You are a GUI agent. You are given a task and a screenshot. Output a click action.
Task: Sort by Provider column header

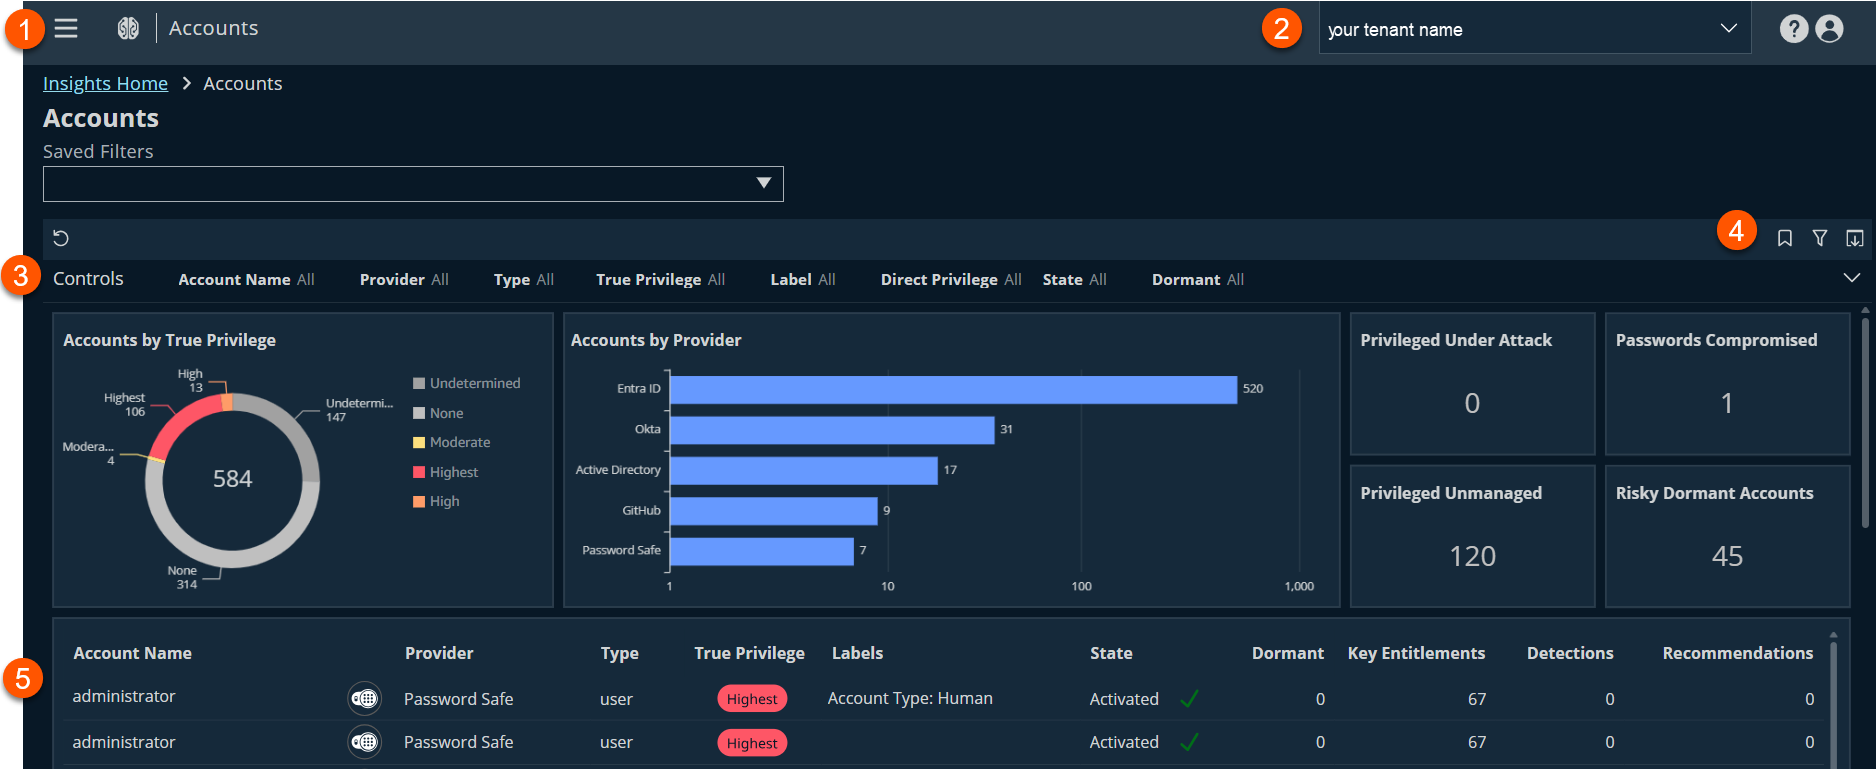pos(439,653)
